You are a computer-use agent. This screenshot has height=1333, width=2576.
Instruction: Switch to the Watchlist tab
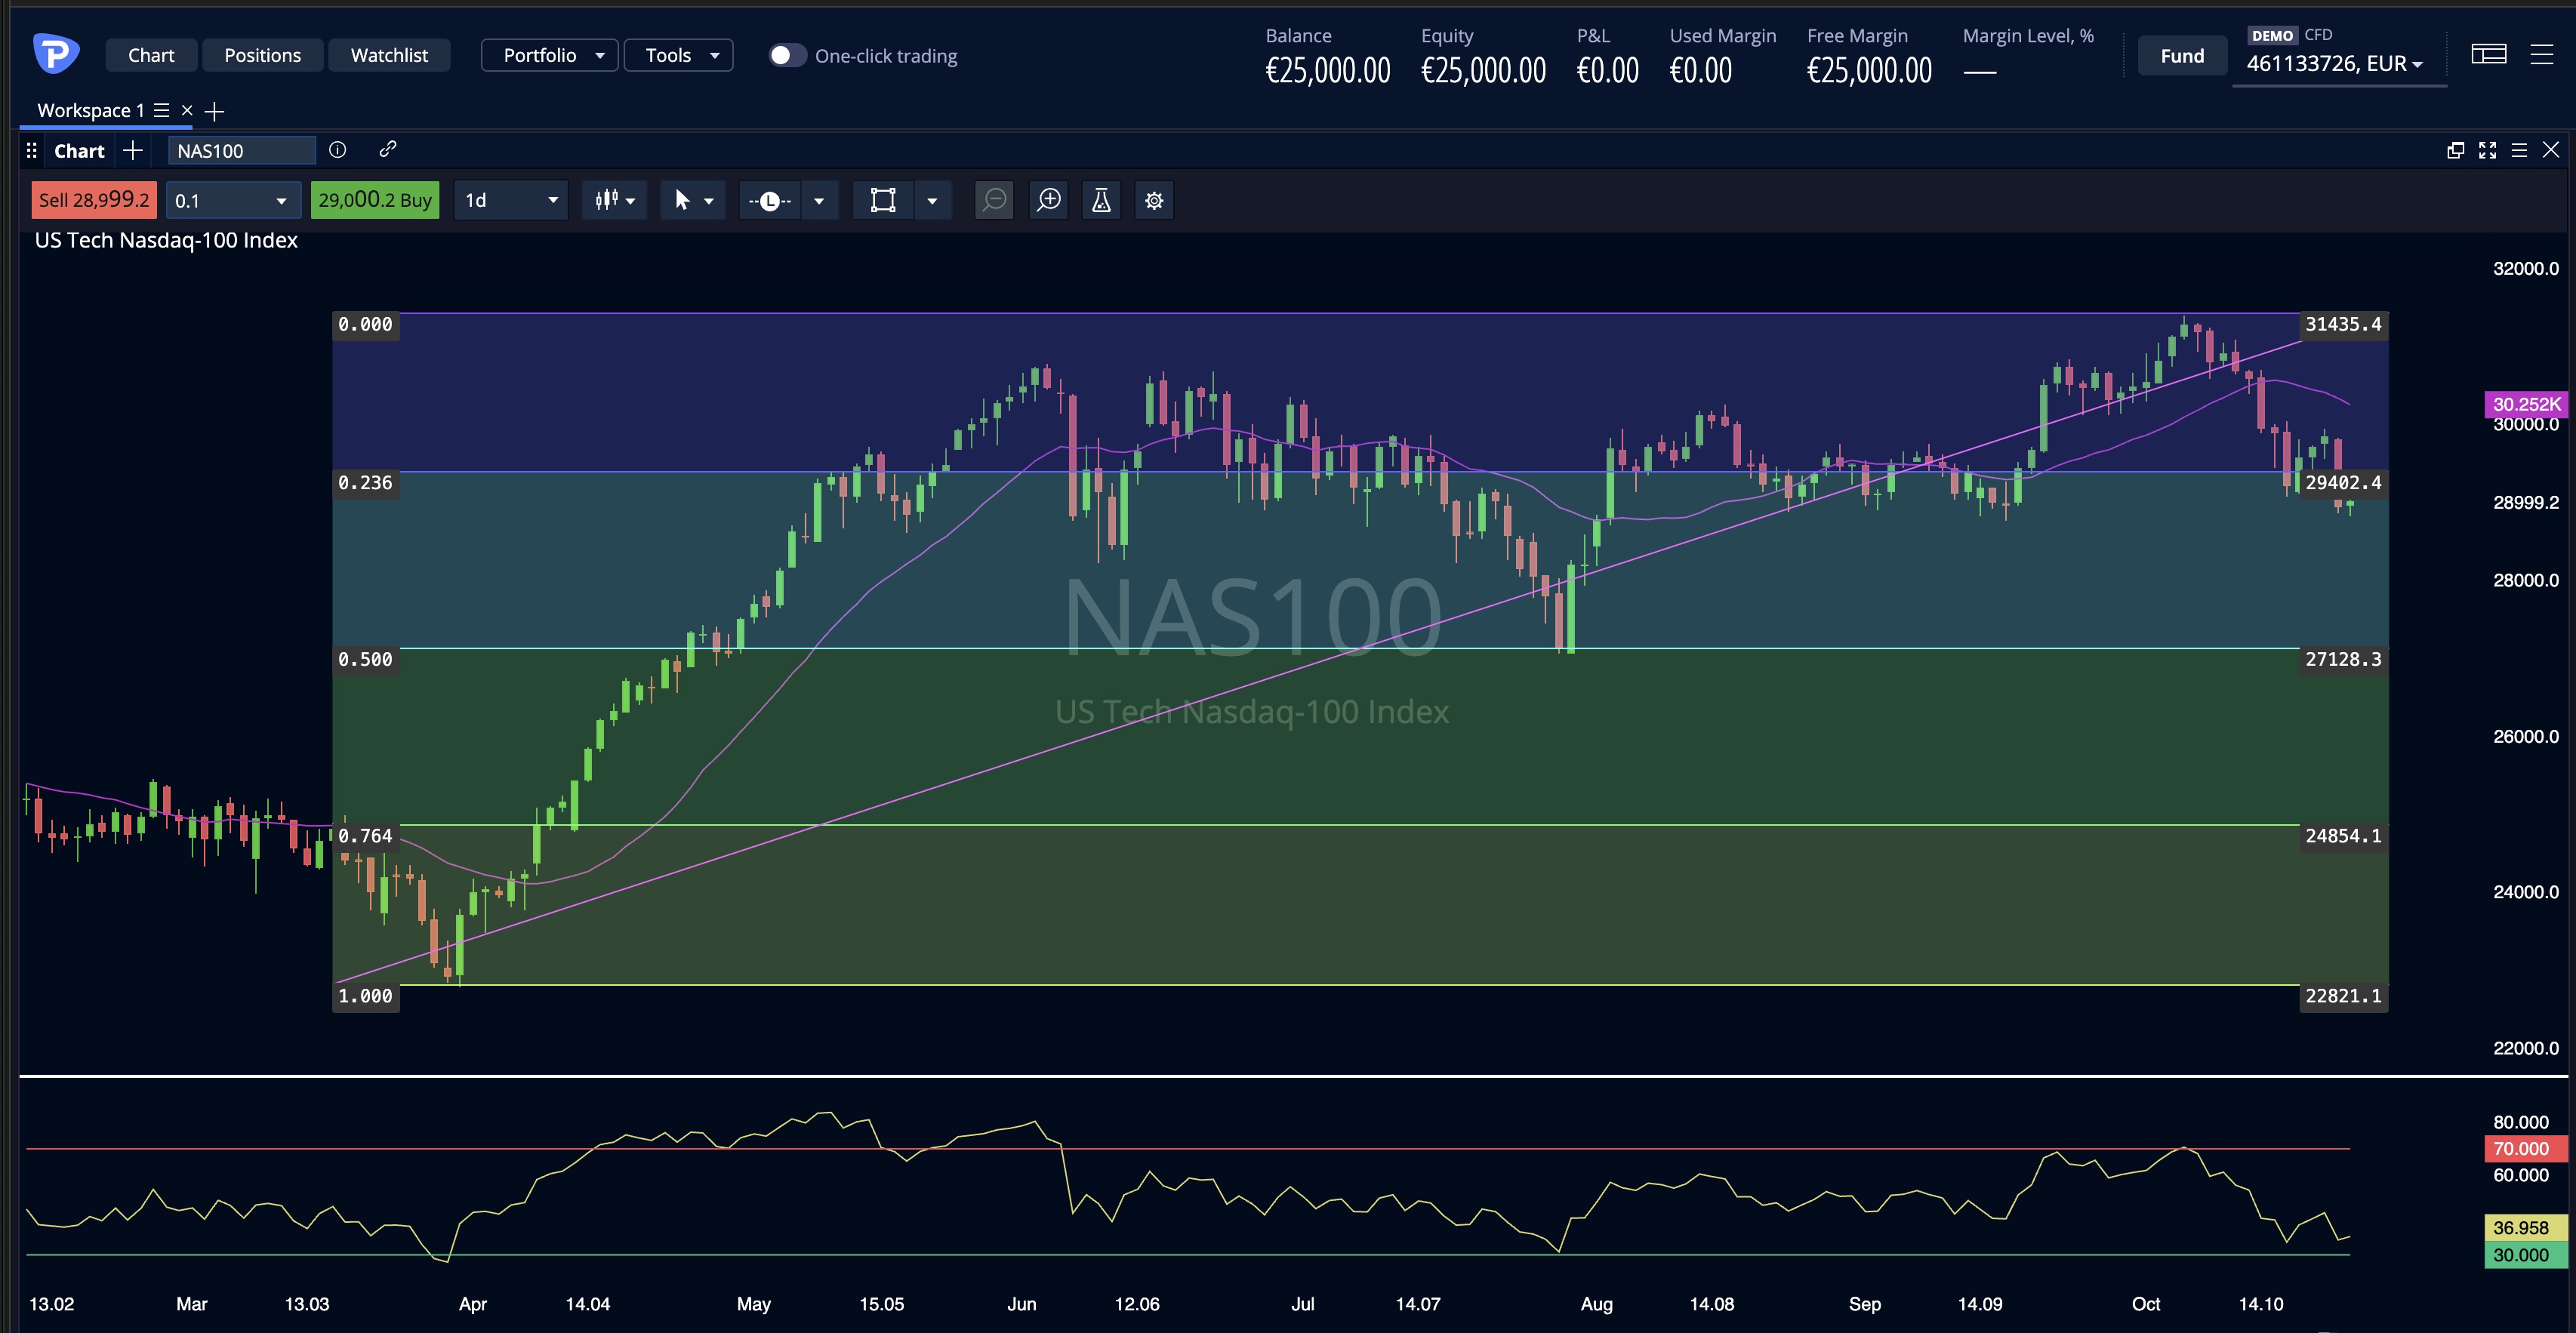tap(389, 55)
